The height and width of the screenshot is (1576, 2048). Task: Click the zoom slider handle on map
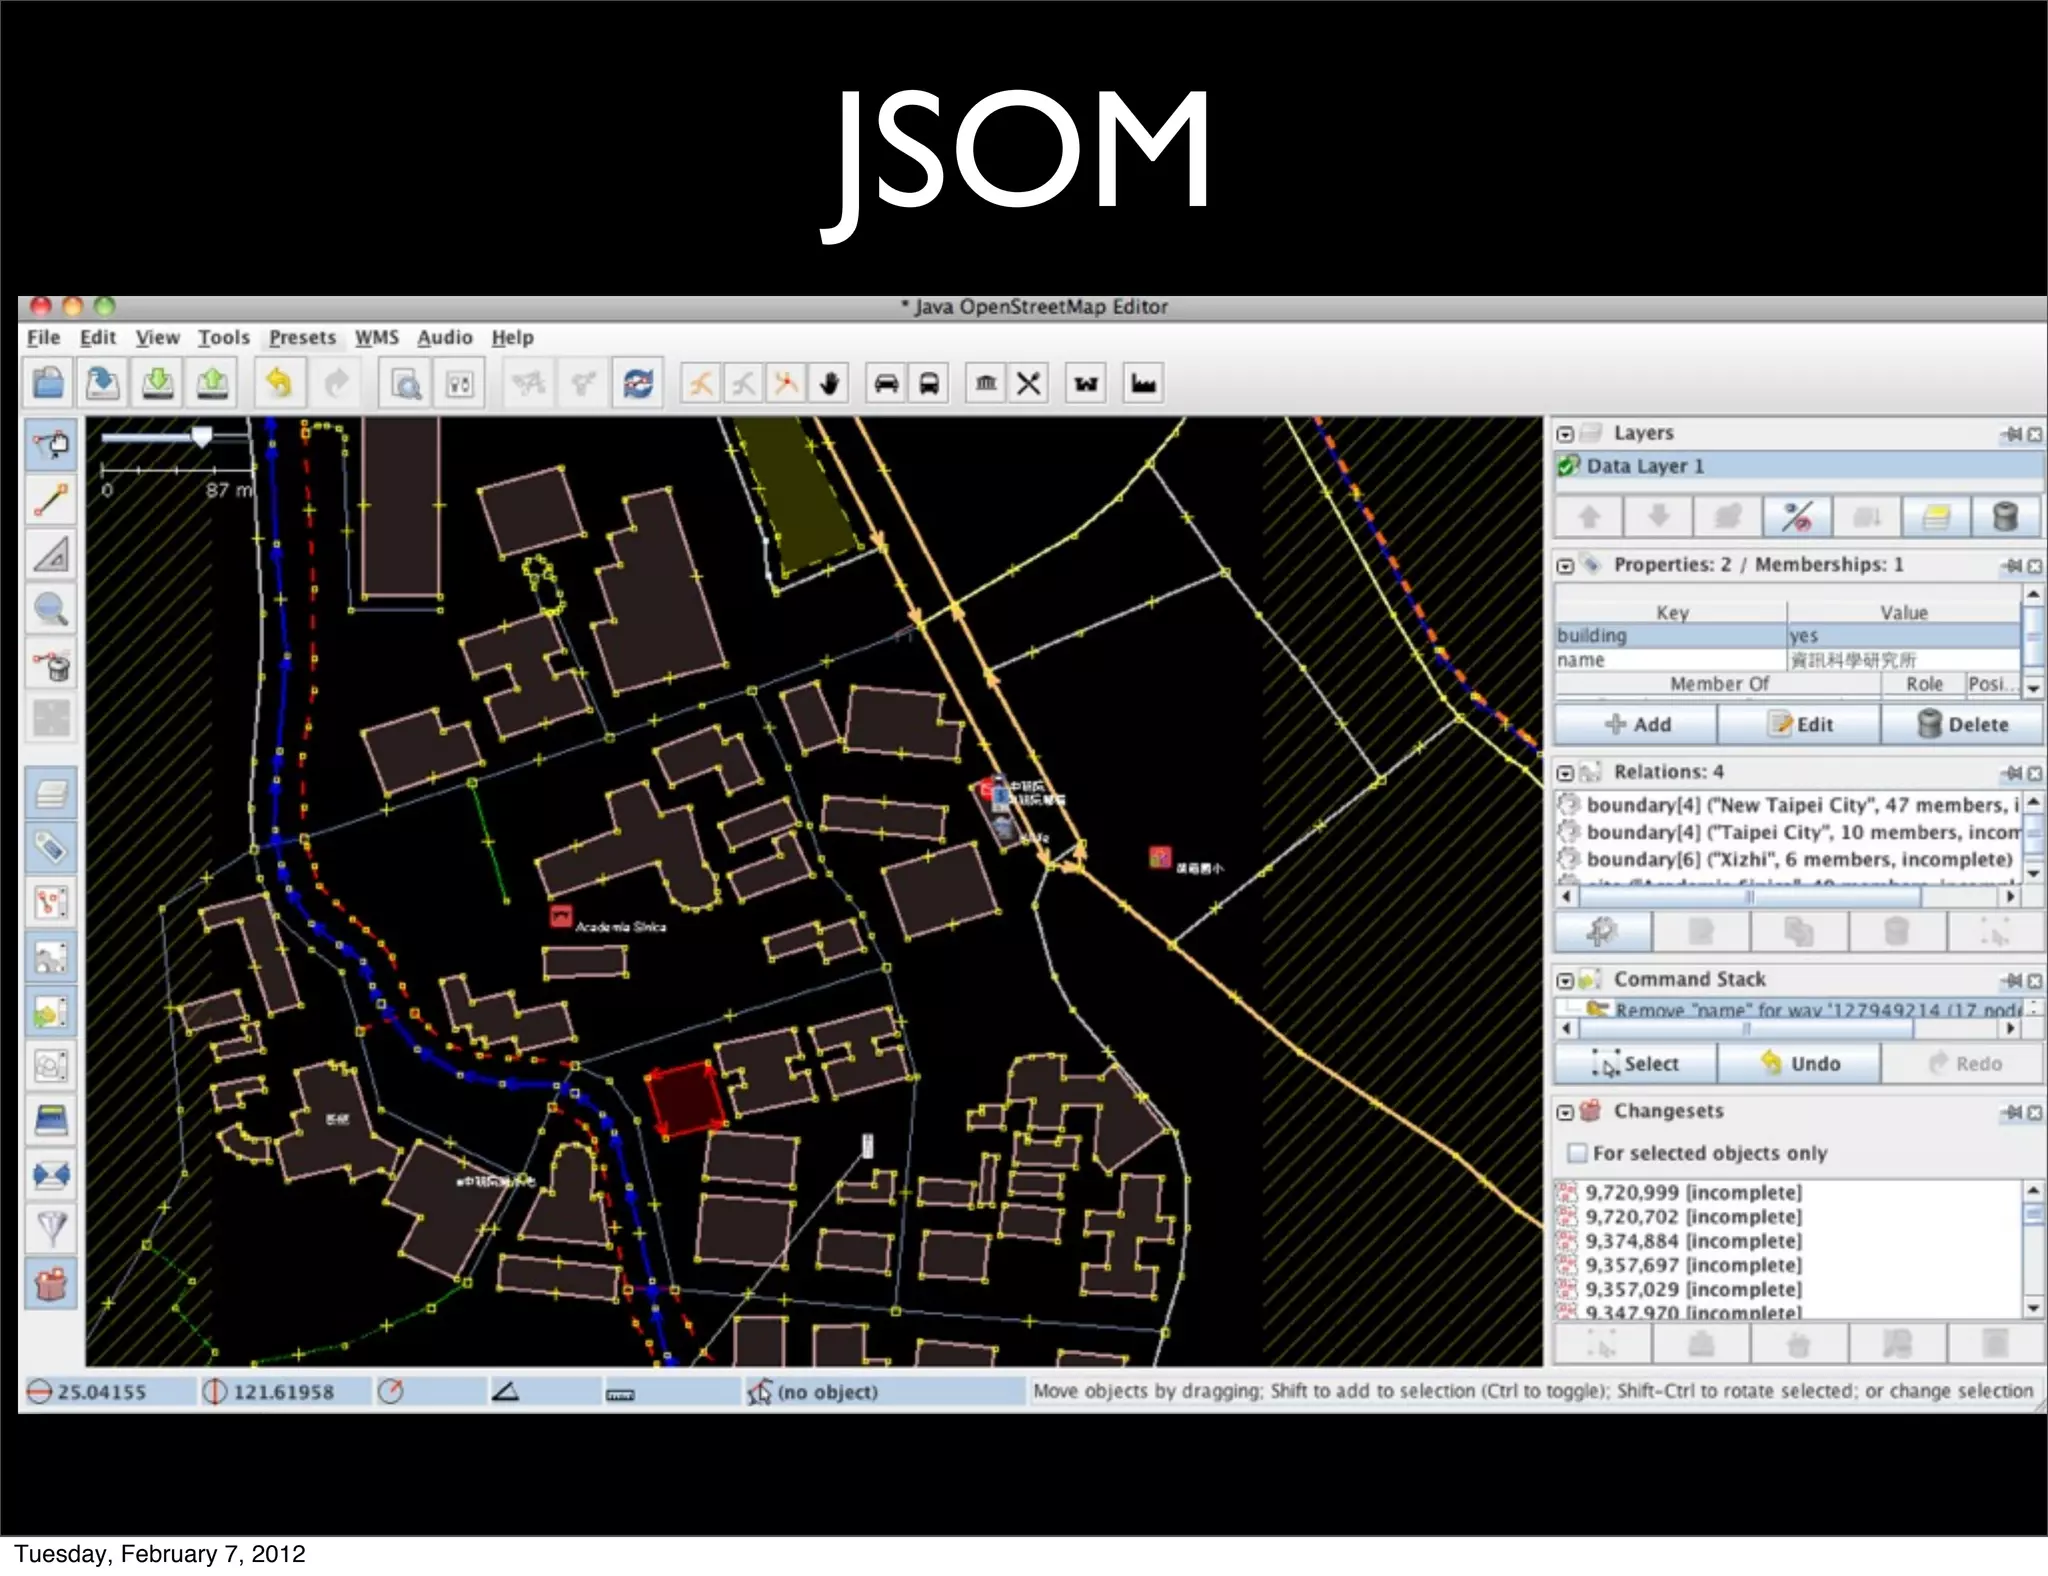202,436
